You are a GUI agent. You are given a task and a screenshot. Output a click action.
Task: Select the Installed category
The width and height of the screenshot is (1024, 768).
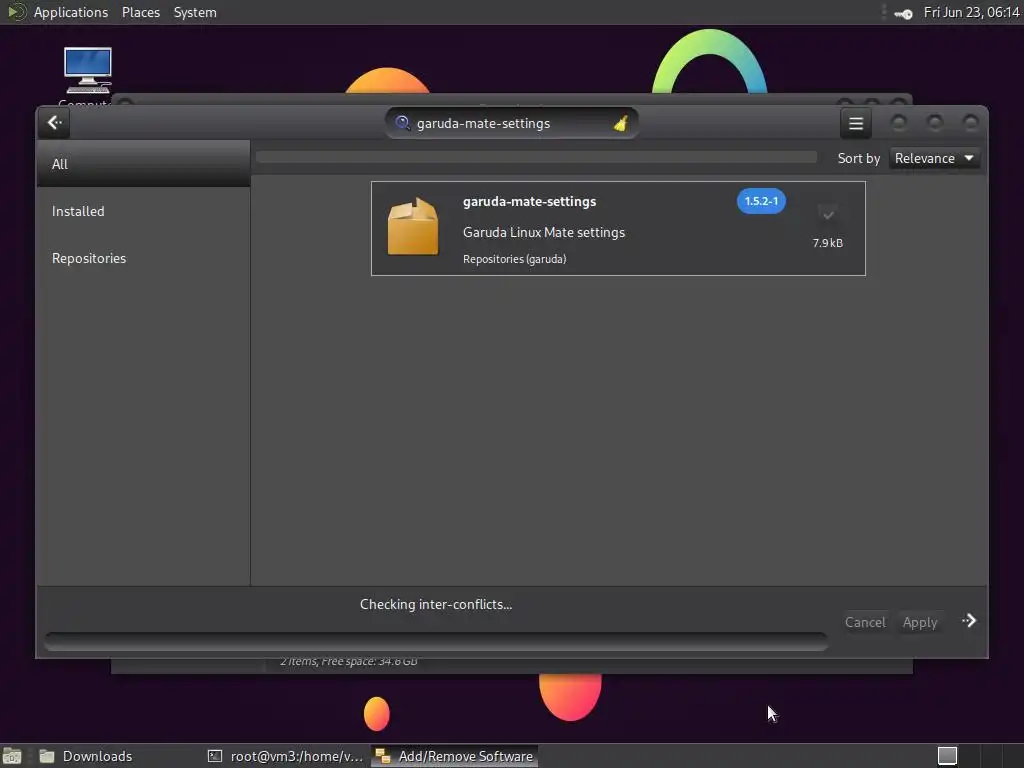144,211
